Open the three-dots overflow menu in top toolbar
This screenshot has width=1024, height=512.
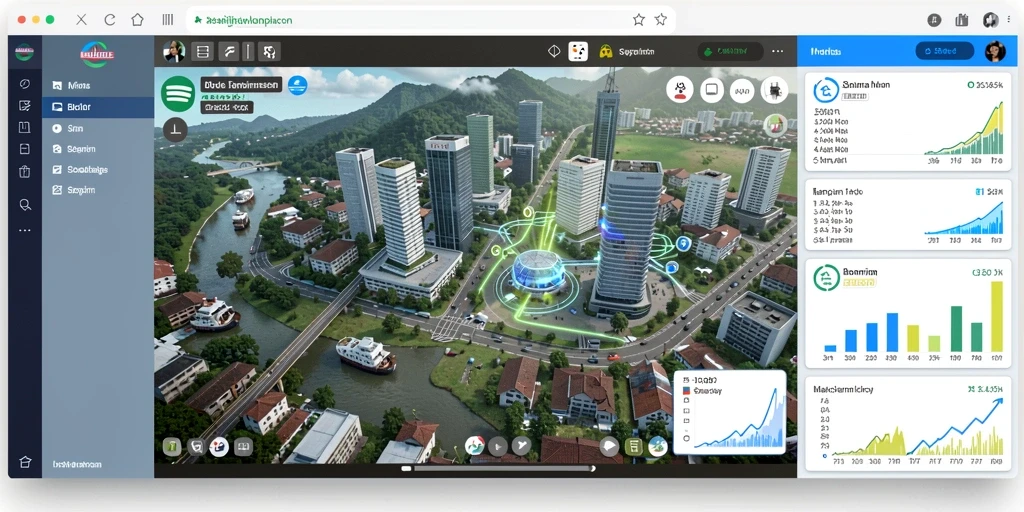pos(777,51)
